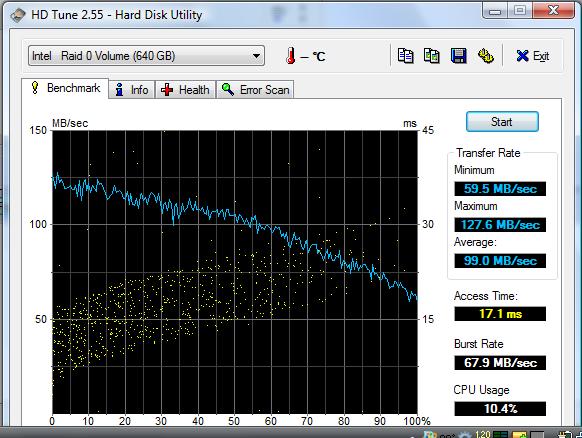Viewport: 582px width, 438px height.
Task: Click the red cross Health tab icon
Action: click(167, 90)
